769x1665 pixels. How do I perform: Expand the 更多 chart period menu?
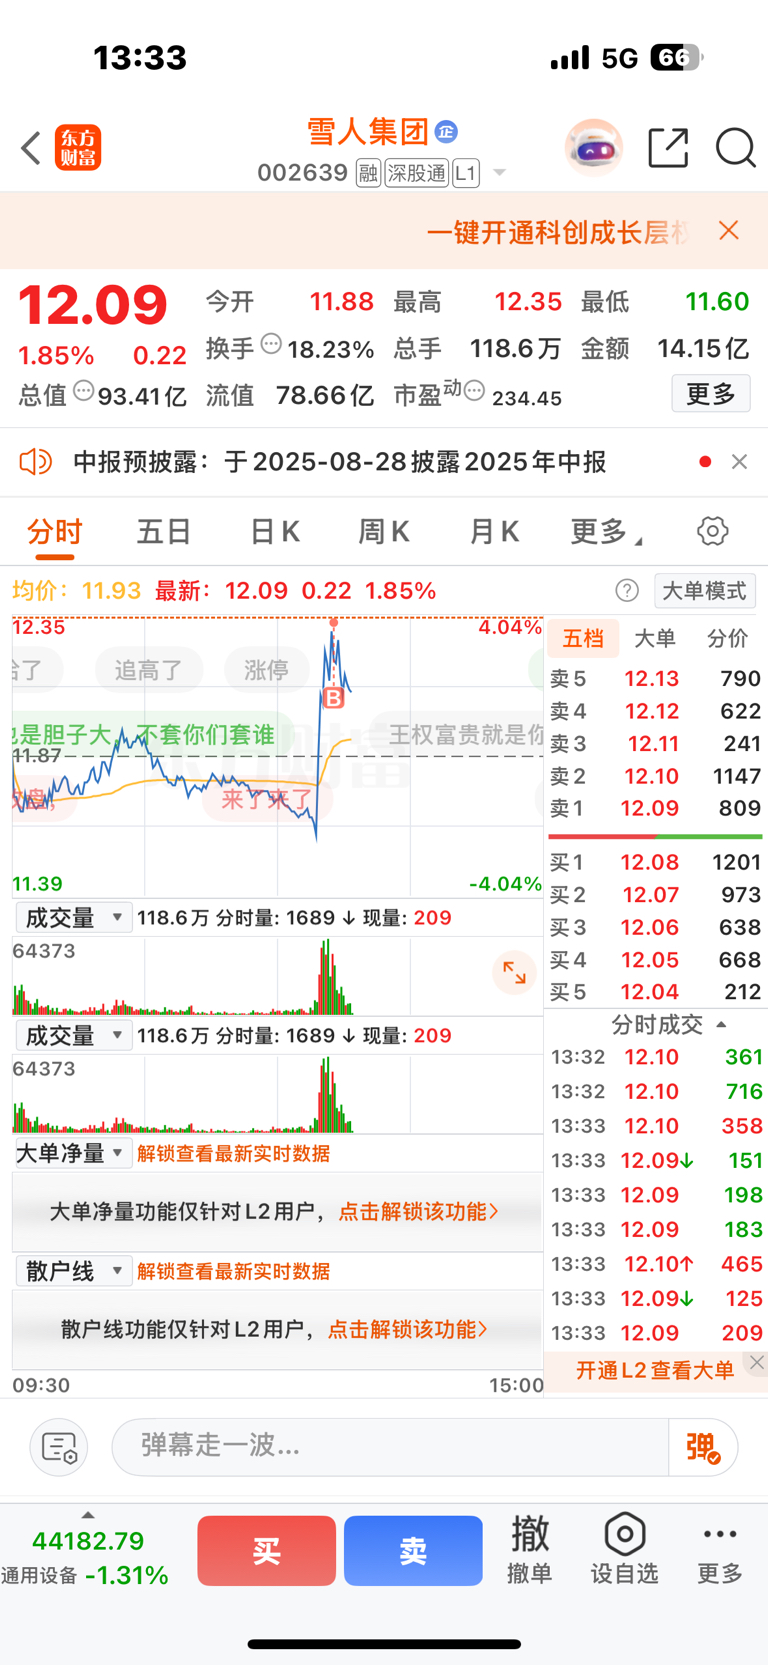(x=607, y=531)
